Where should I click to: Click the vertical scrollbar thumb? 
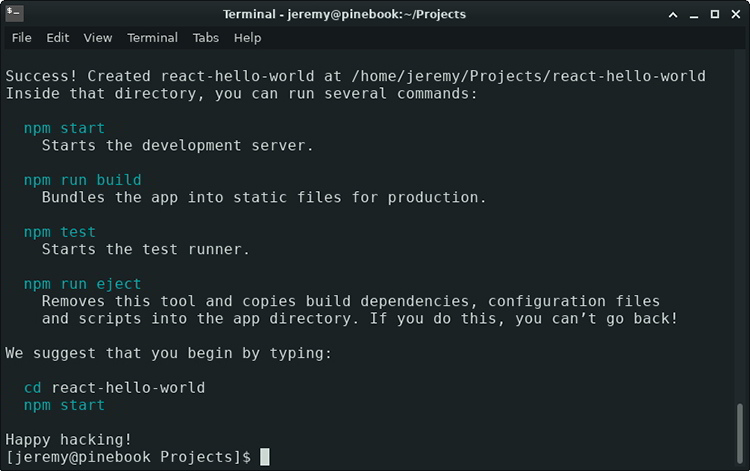coord(740,430)
